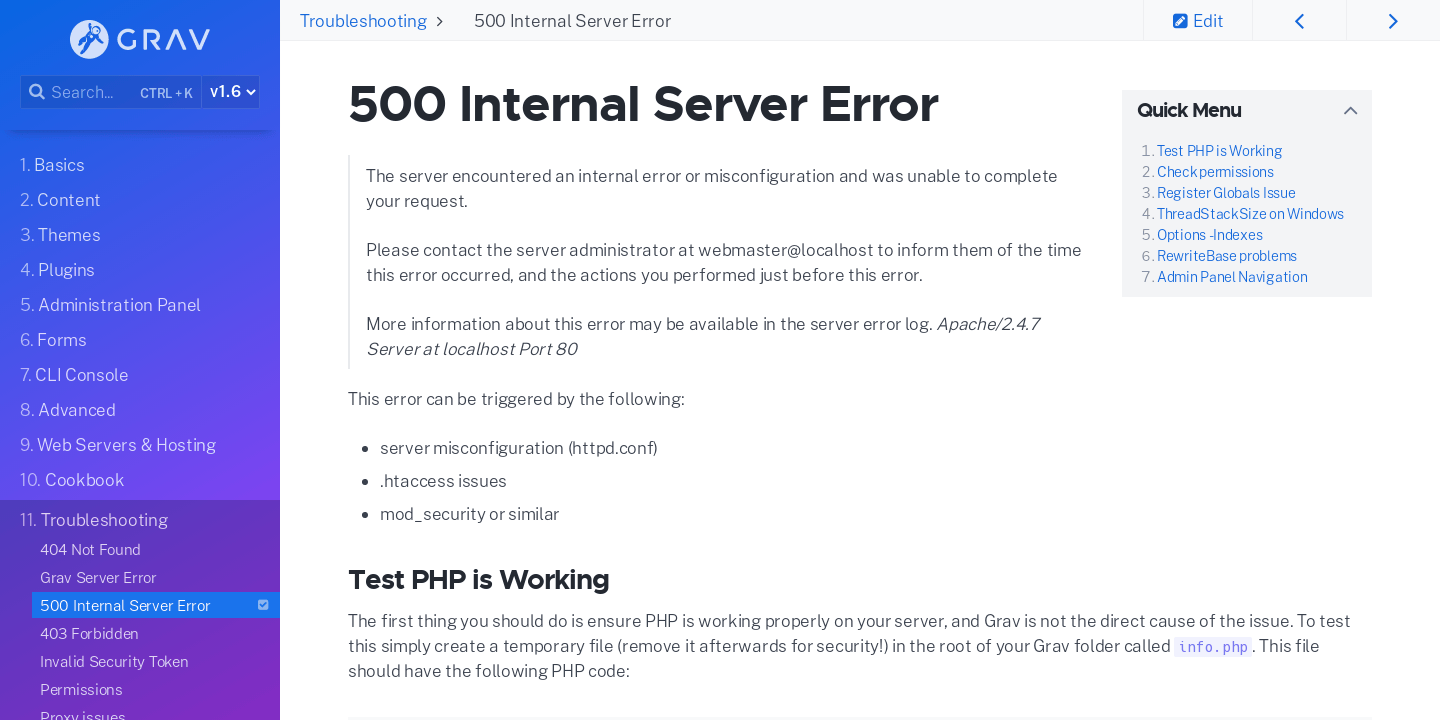Go to previous page arrow

tap(1299, 21)
